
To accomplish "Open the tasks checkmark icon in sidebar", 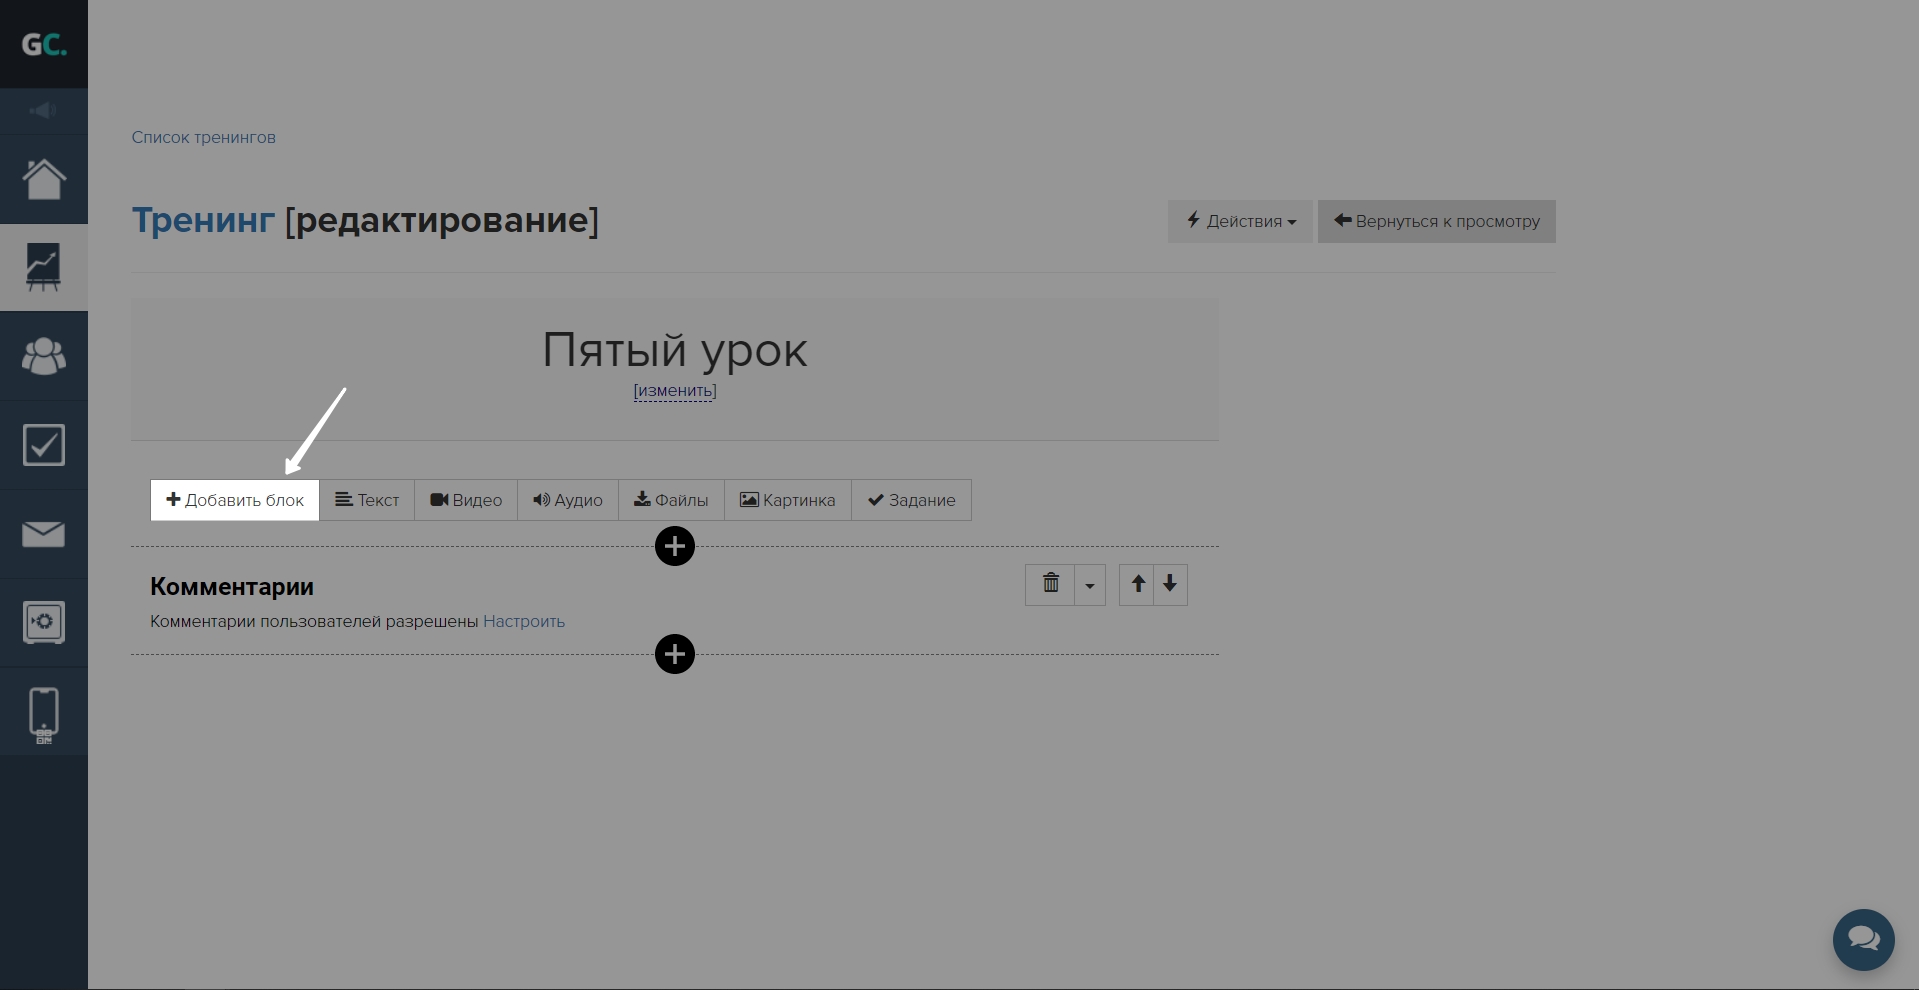I will (44, 445).
